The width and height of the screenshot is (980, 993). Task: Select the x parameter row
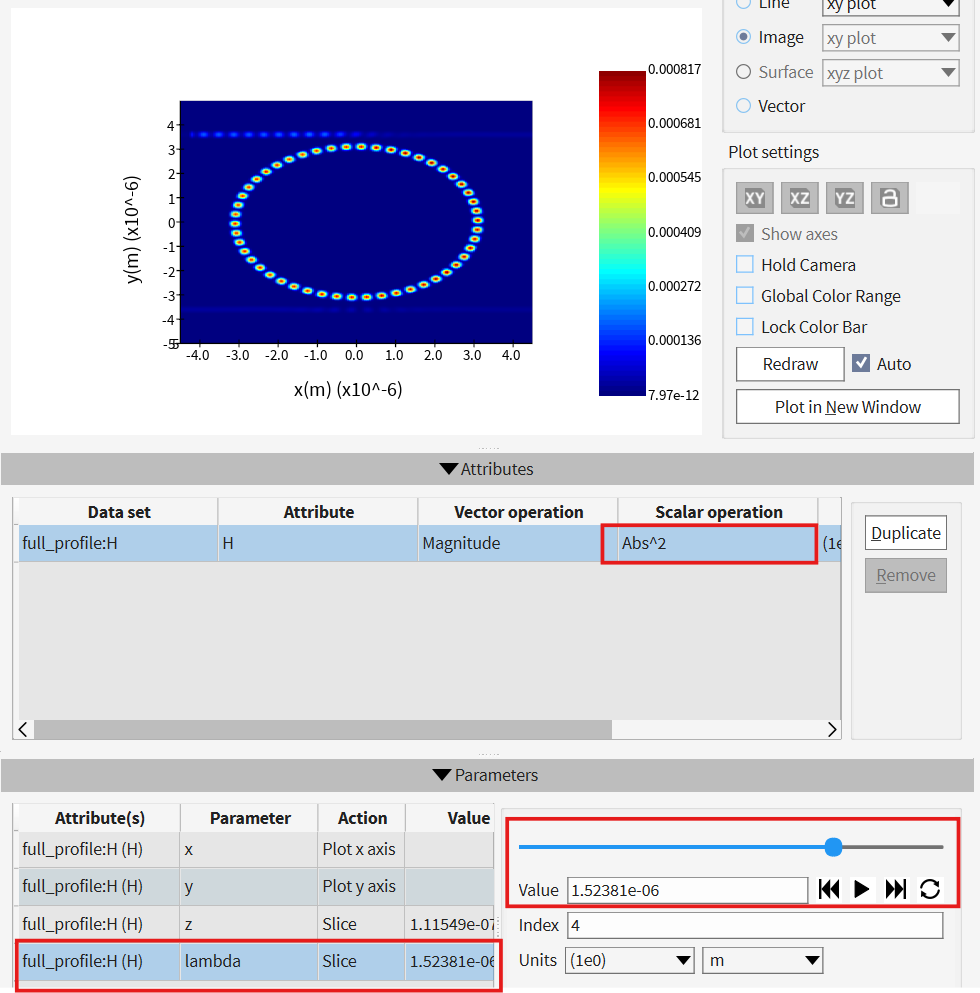click(256, 849)
